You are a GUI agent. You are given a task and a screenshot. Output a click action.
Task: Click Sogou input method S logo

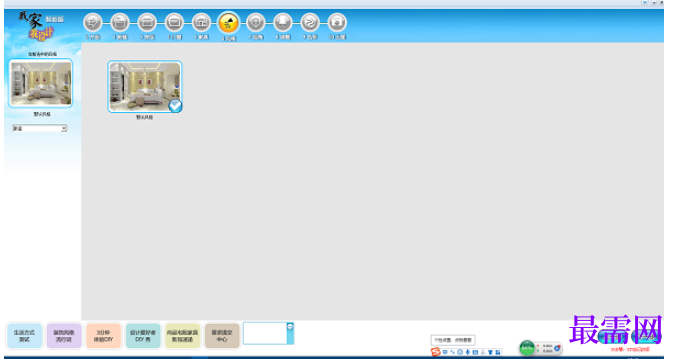tap(435, 352)
